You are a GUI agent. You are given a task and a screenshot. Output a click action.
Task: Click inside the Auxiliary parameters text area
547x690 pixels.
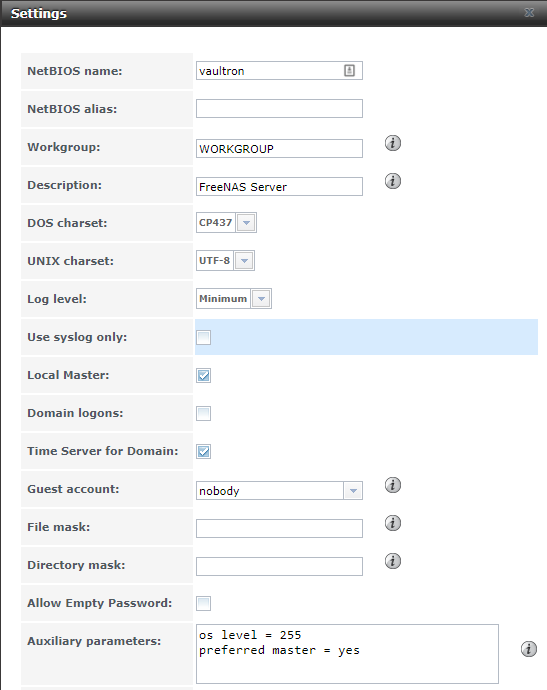coord(347,653)
